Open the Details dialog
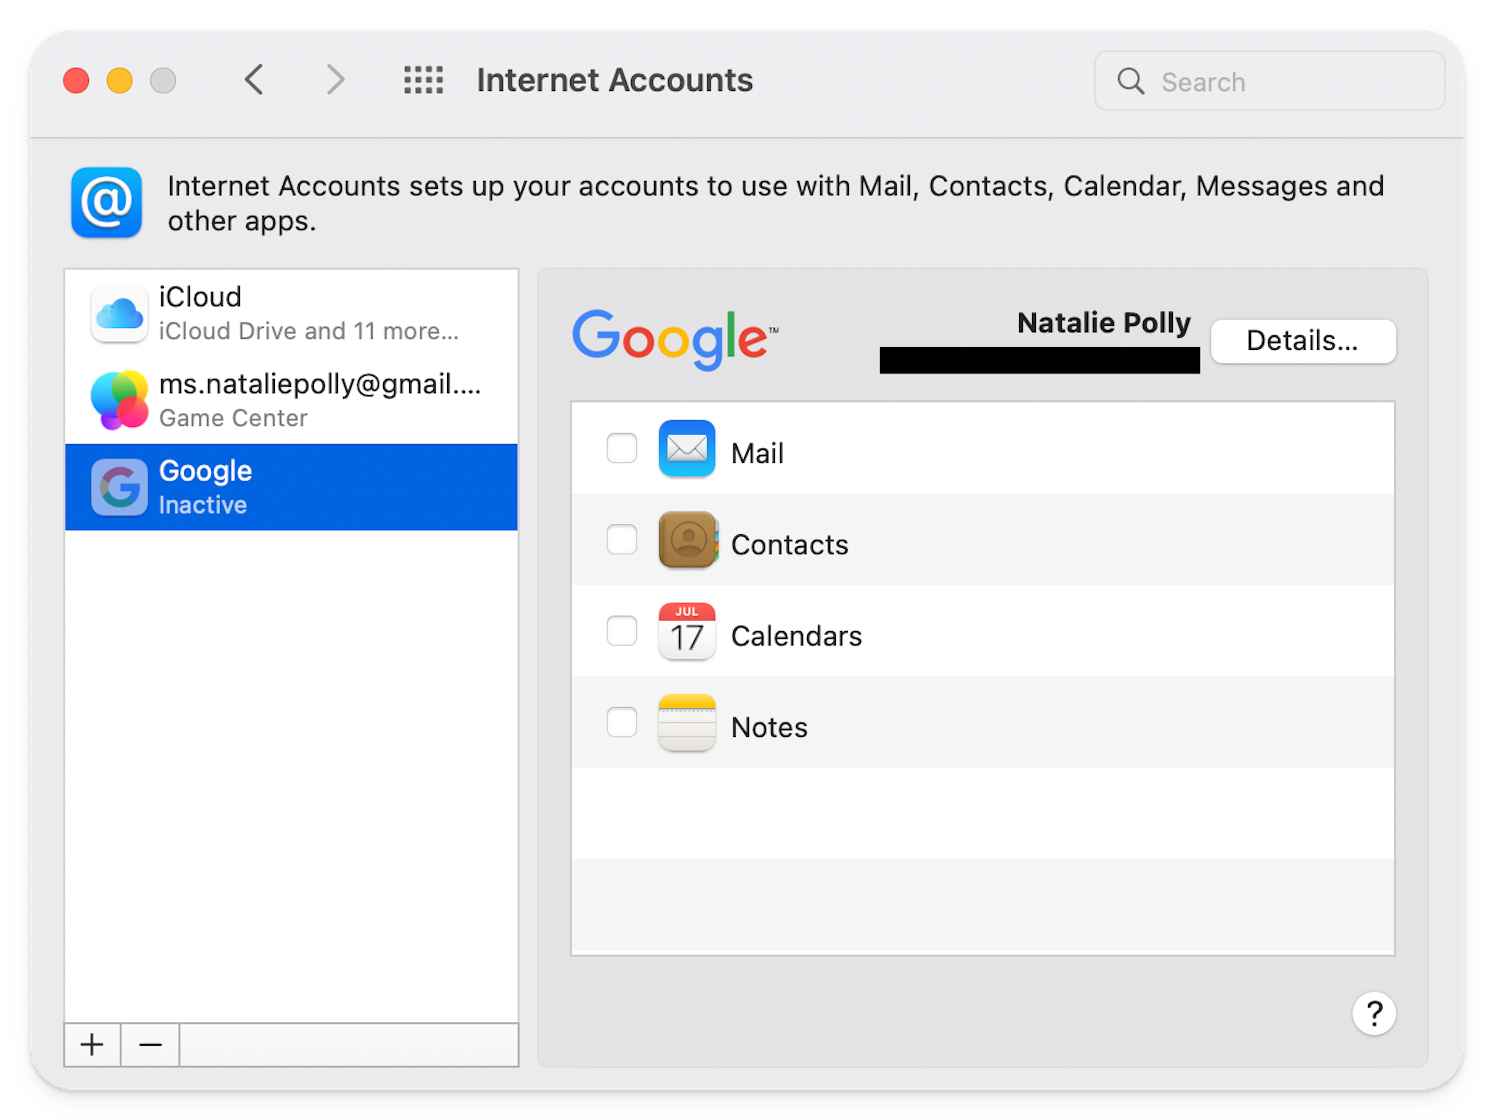Screen dimensions: 1494x1120 coord(1302,341)
